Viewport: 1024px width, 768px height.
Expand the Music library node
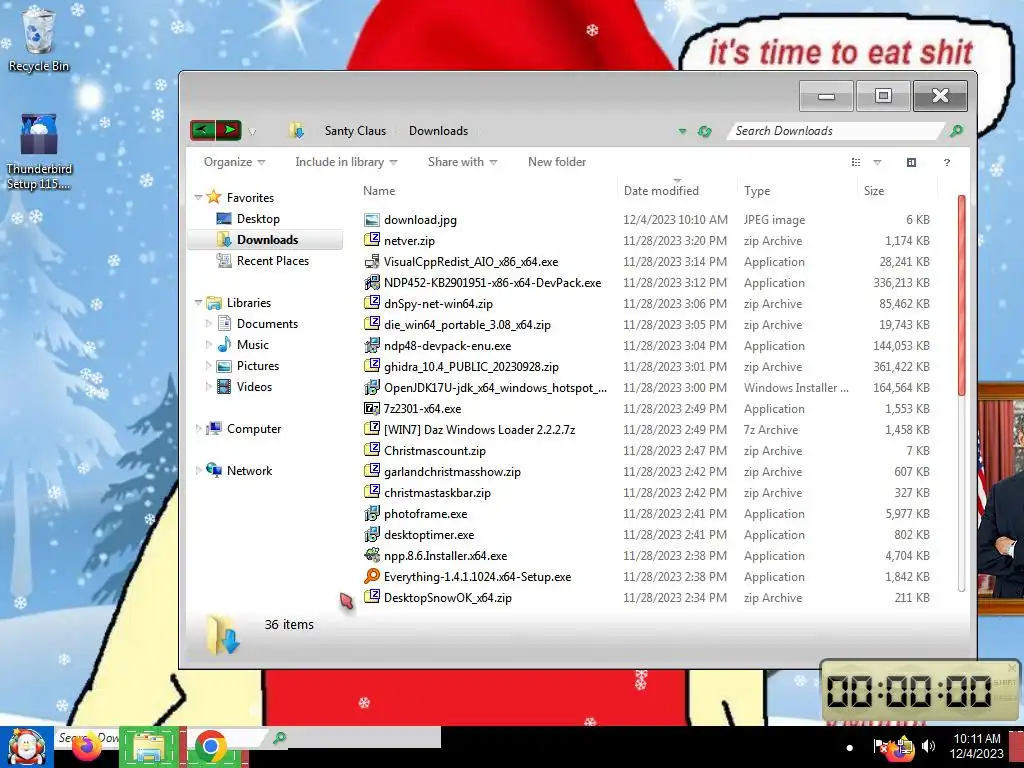pyautogui.click(x=208, y=345)
